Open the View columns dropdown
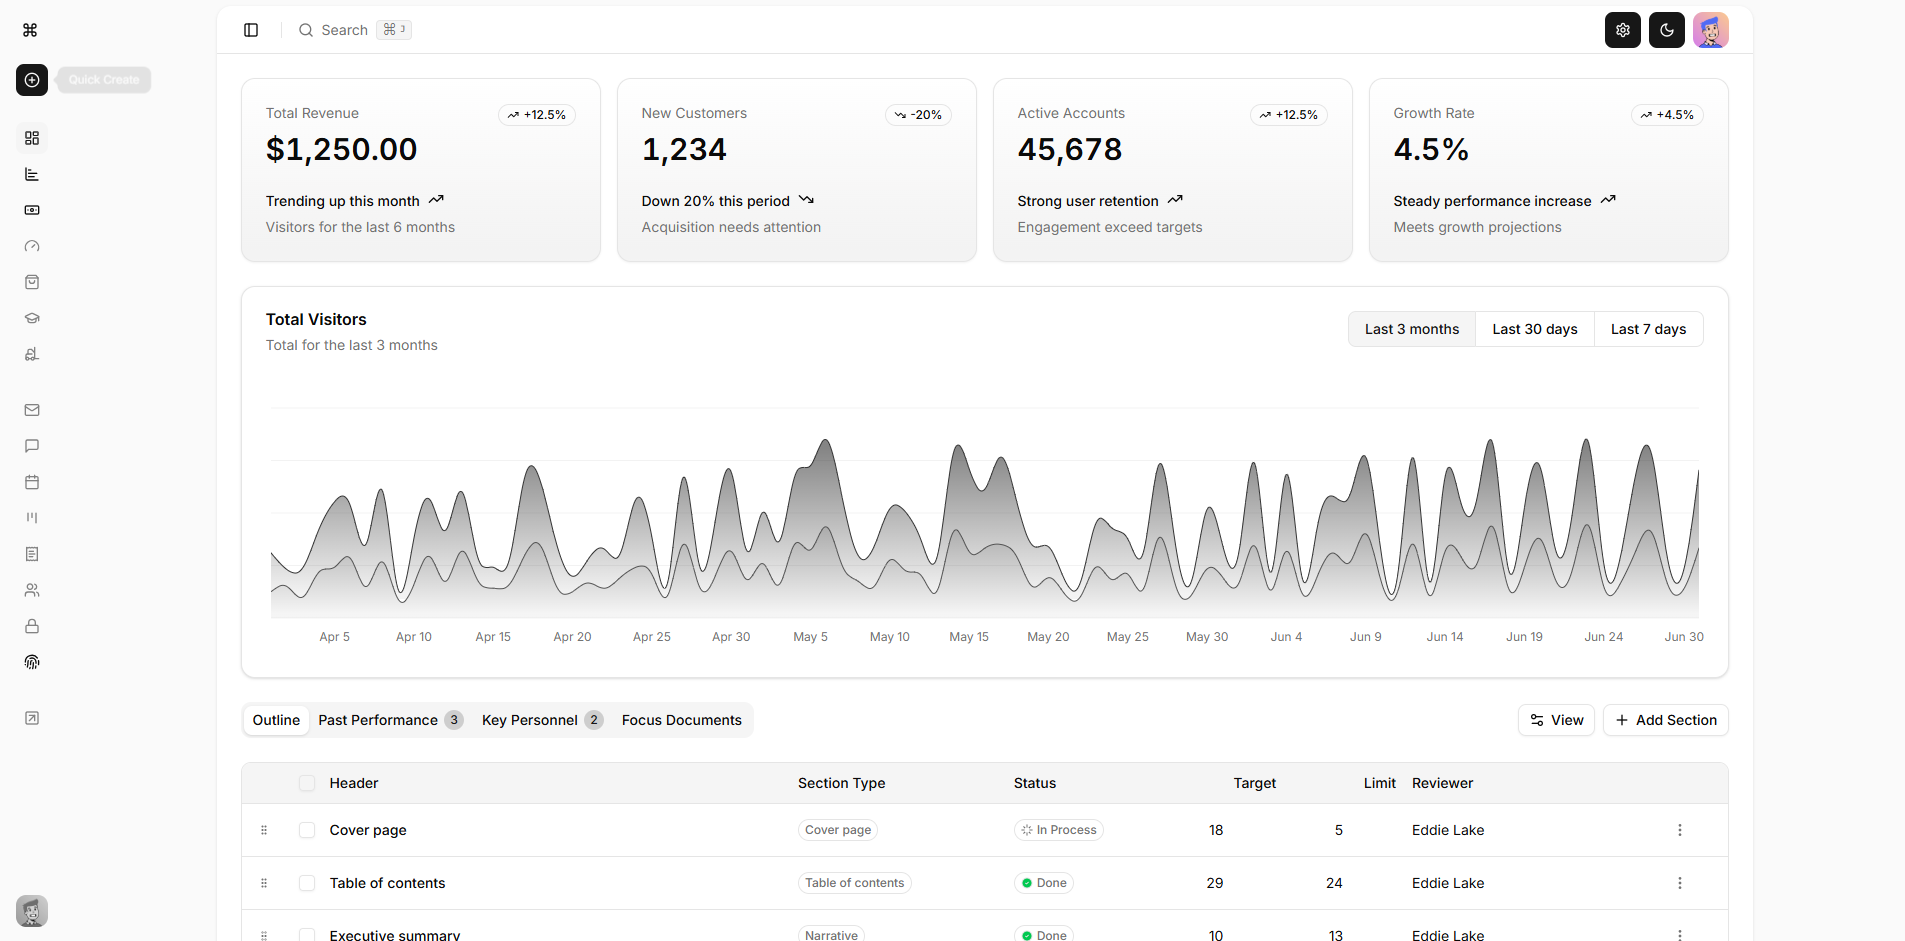The height and width of the screenshot is (941, 1905). [1556, 720]
